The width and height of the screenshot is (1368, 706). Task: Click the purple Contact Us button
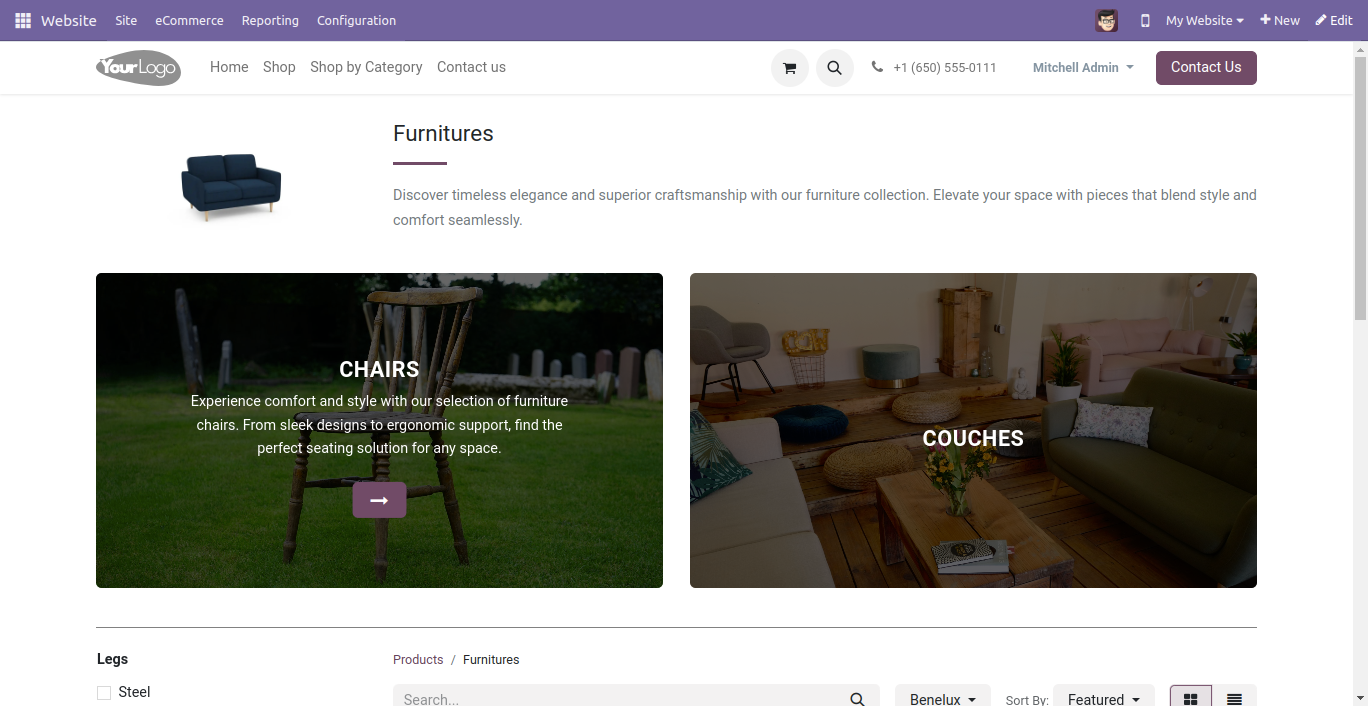pyautogui.click(x=1206, y=67)
